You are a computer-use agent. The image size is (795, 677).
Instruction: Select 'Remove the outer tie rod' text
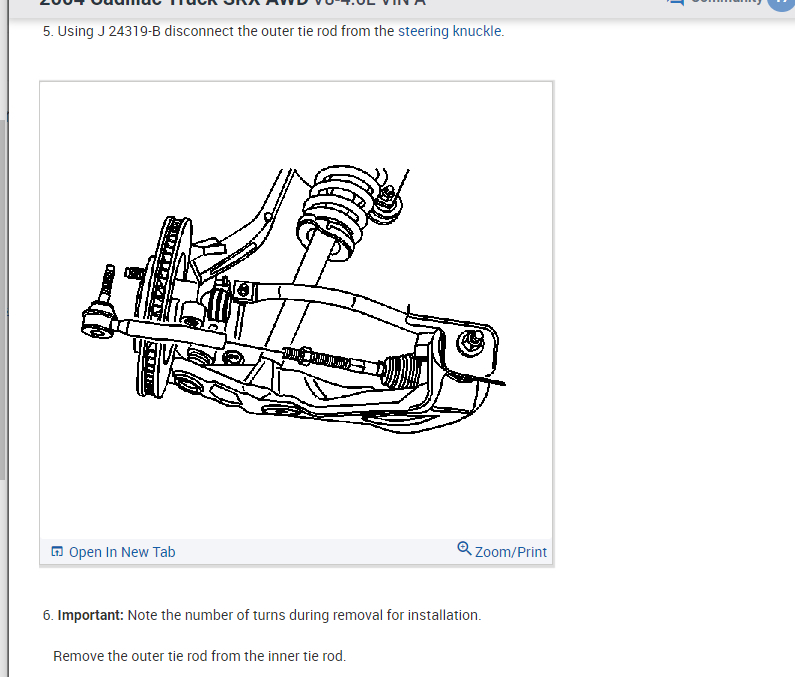(x=199, y=656)
